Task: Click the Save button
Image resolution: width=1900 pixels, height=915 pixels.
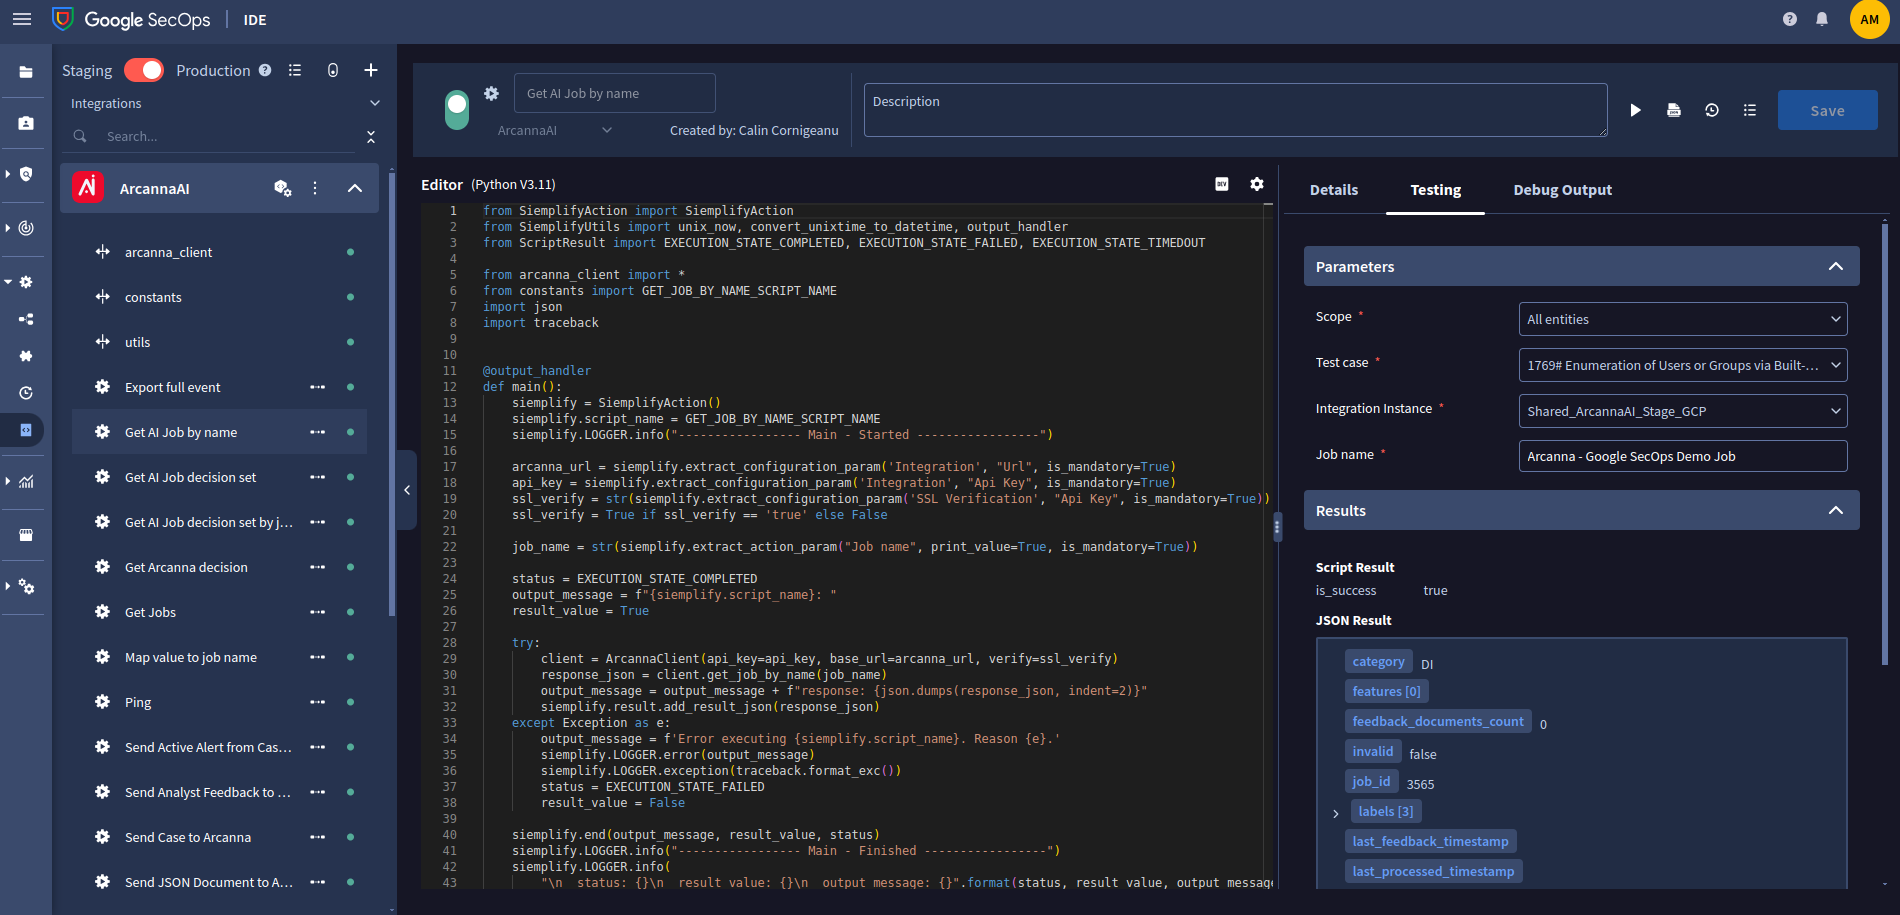Action: pyautogui.click(x=1827, y=110)
